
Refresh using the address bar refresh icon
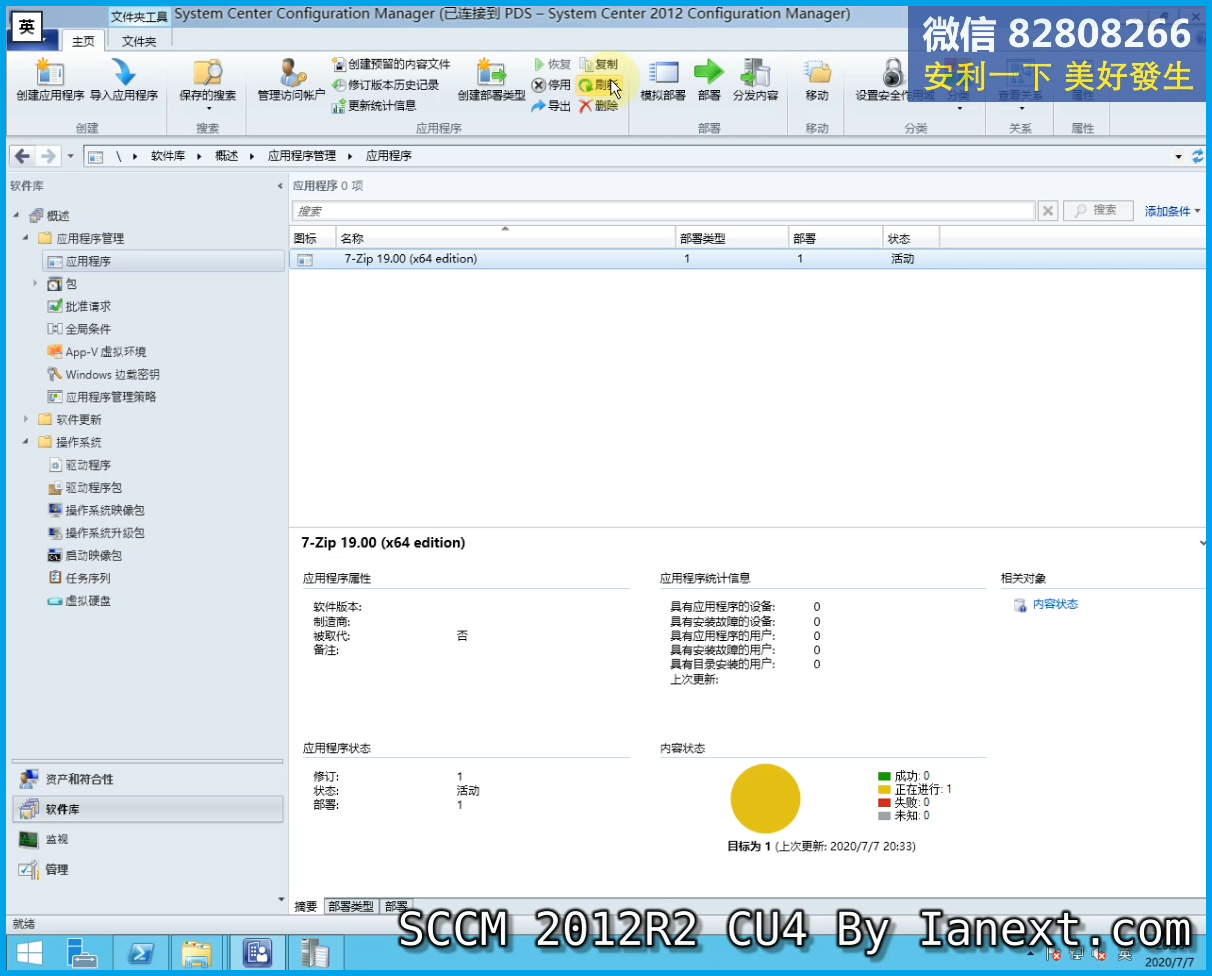click(1198, 156)
